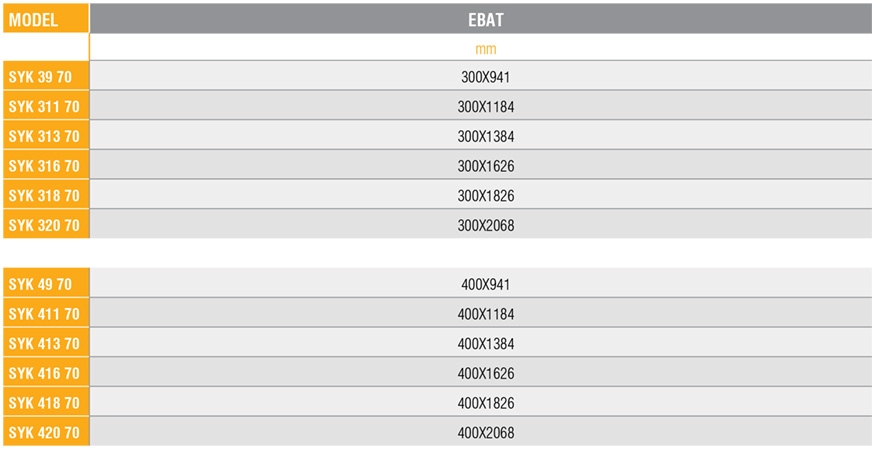Screen dimensions: 875x449
Task: Click the 300X941 dimension value
Action: coord(485,77)
